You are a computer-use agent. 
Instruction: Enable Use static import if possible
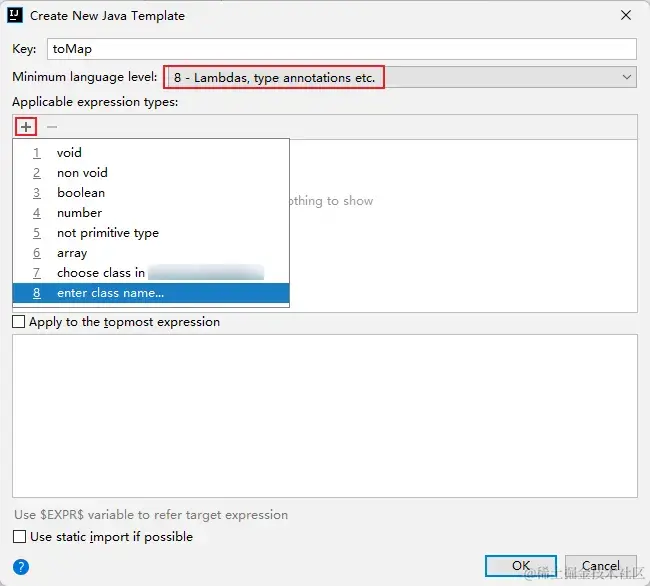tap(19, 537)
